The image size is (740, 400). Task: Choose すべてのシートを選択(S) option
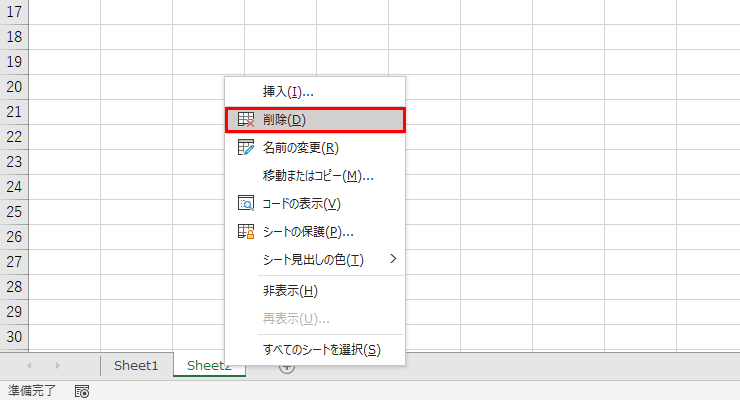pyautogui.click(x=321, y=349)
